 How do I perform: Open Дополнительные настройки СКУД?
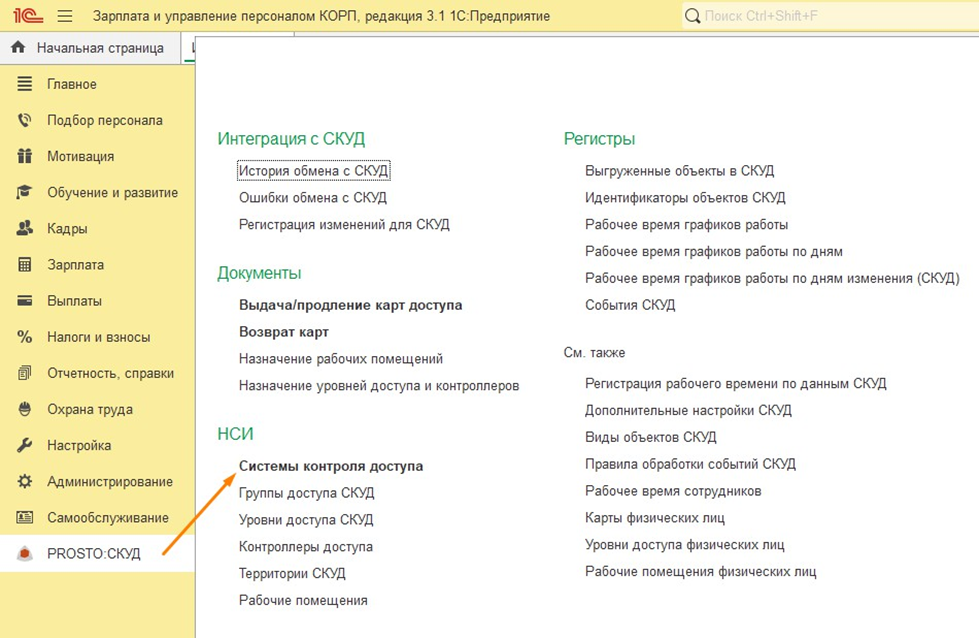click(x=688, y=410)
